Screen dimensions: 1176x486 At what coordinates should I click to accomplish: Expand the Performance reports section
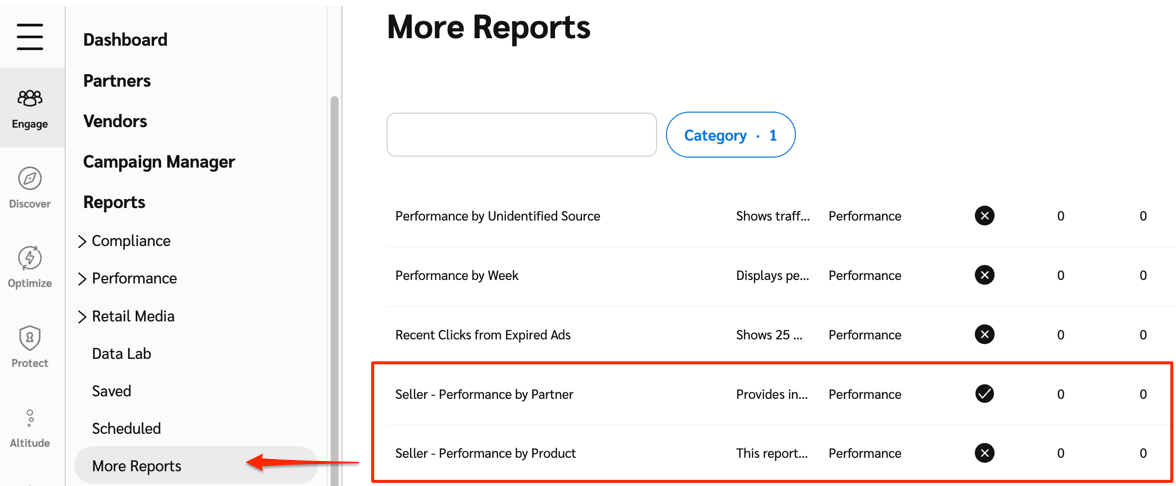pyautogui.click(x=82, y=279)
